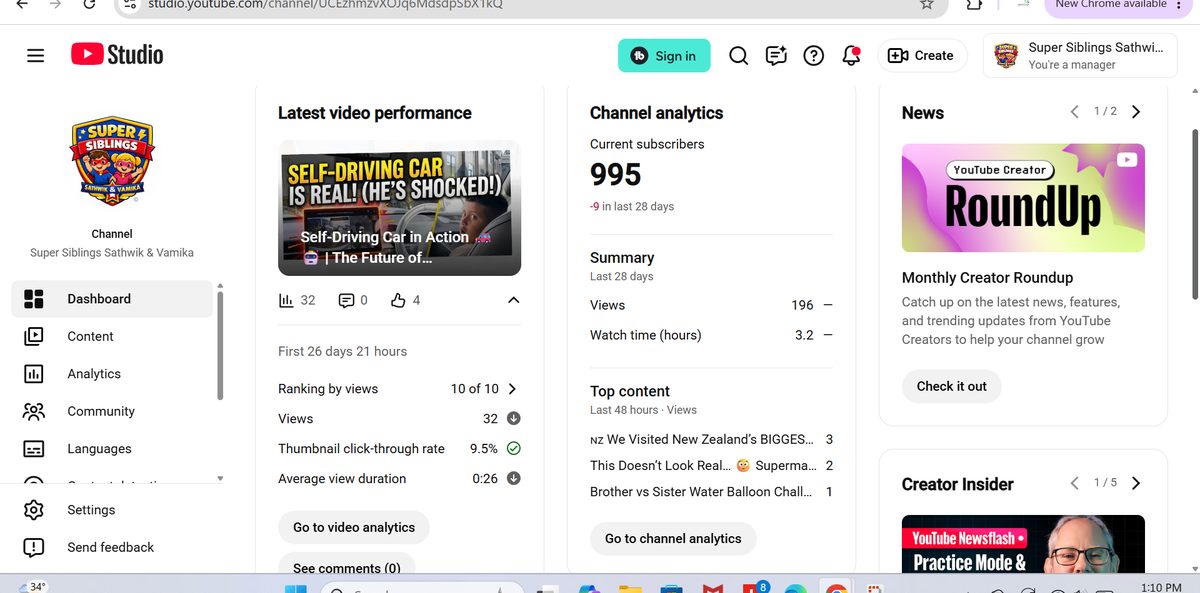Click the page vertical scrollbar

[1194, 214]
